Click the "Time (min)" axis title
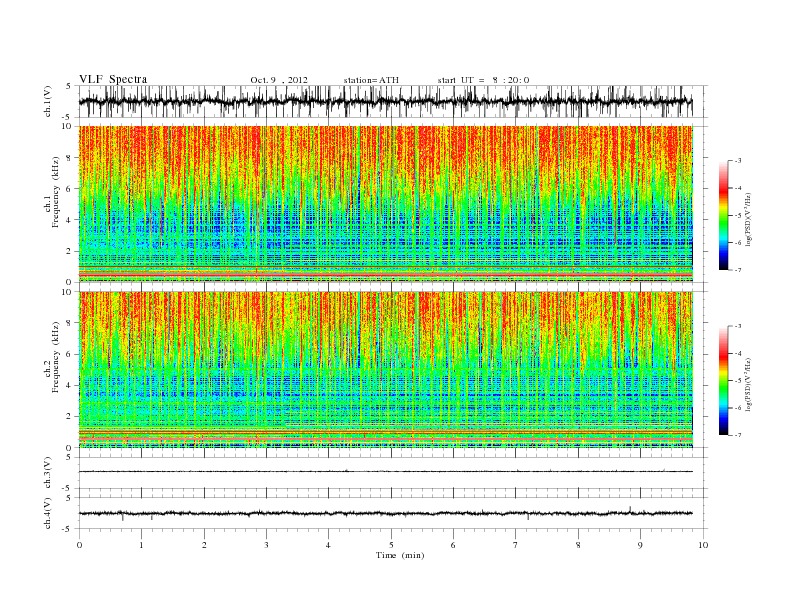This screenshot has width=792, height=612. coord(400,555)
